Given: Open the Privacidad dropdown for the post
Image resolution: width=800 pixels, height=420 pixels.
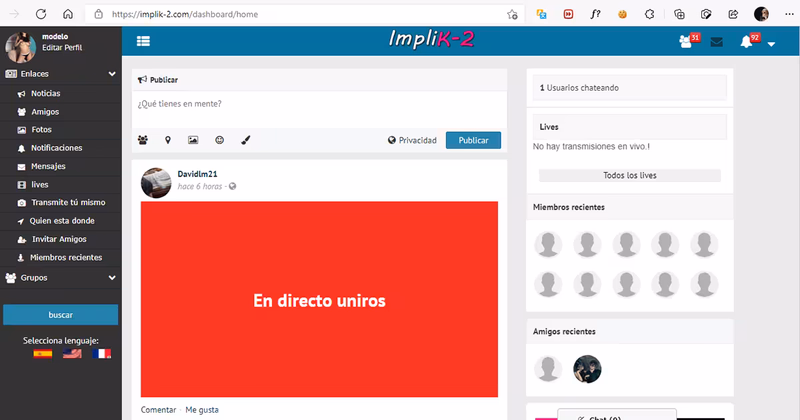Looking at the screenshot, I should pyautogui.click(x=412, y=141).
